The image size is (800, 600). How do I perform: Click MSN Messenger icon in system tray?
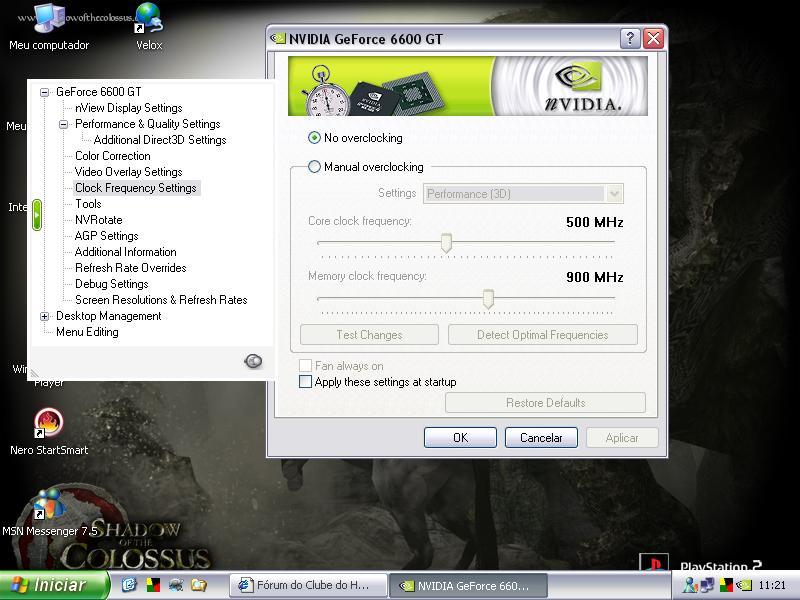coord(690,585)
